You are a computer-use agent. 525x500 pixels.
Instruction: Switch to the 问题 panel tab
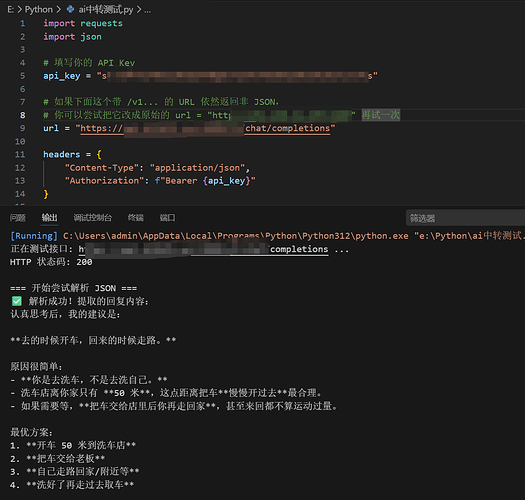18,218
